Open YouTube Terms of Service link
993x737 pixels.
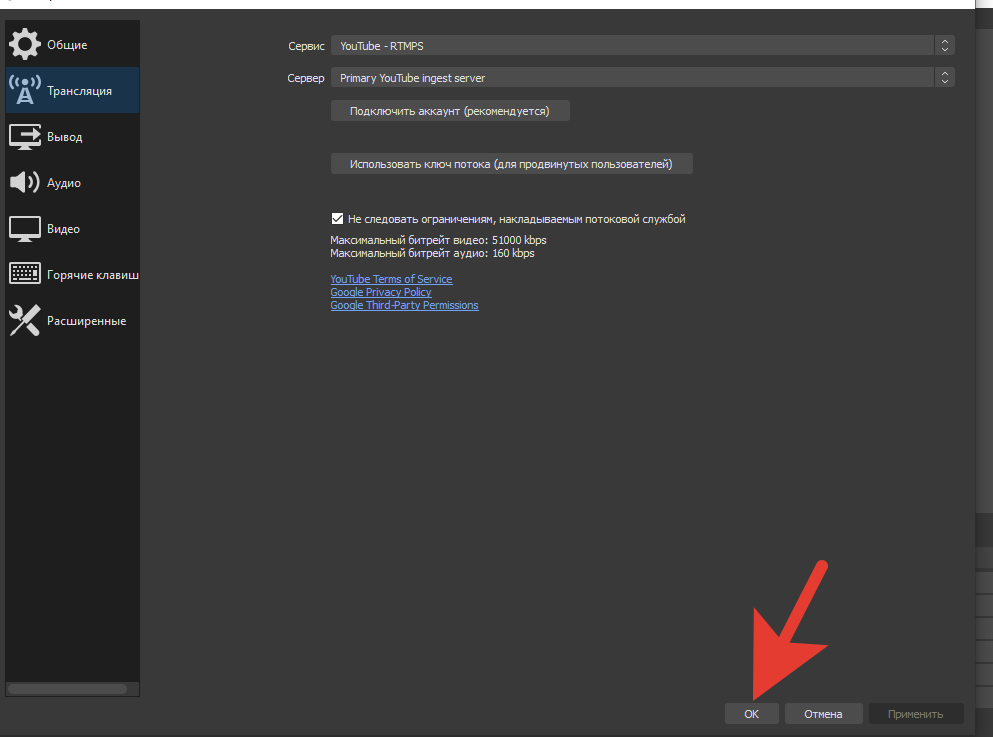click(391, 279)
